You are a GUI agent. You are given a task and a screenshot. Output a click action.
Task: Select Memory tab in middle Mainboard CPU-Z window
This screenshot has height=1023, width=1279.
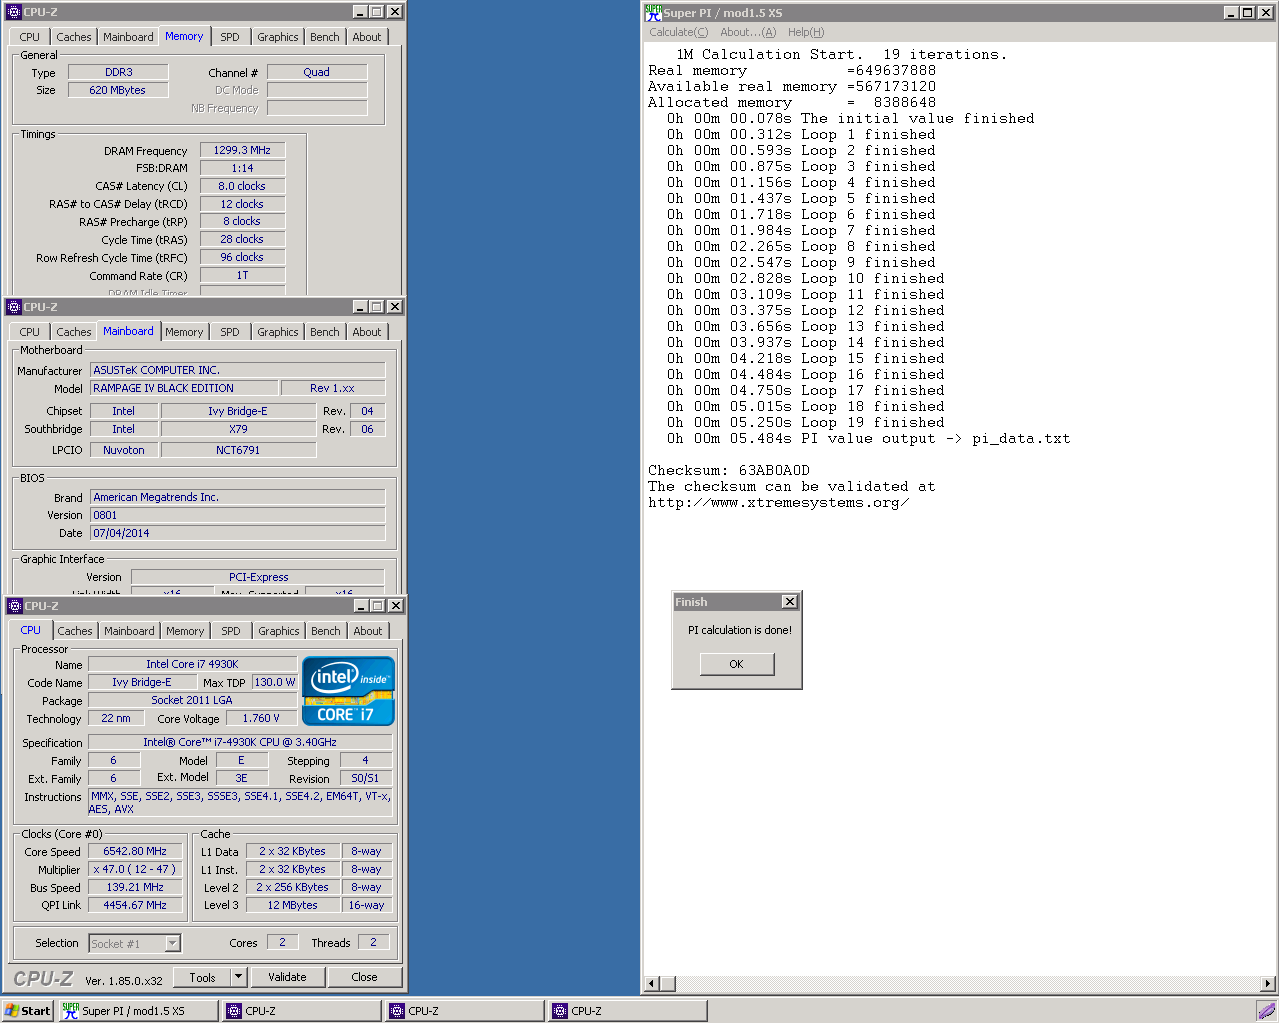point(184,332)
